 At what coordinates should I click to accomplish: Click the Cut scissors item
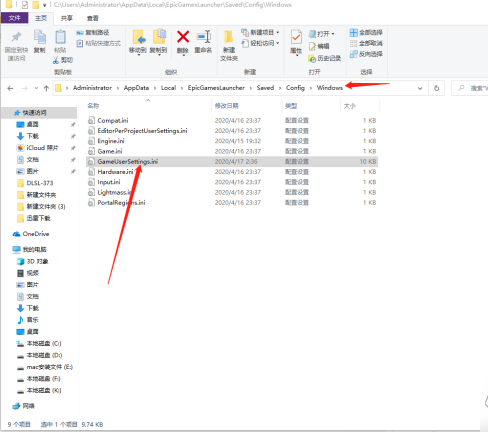tap(63, 60)
